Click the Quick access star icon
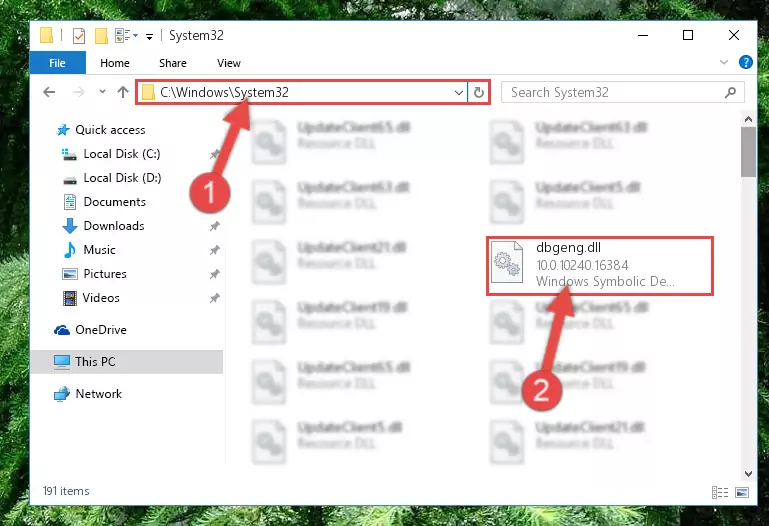The height and width of the screenshot is (526, 769). click(x=63, y=130)
